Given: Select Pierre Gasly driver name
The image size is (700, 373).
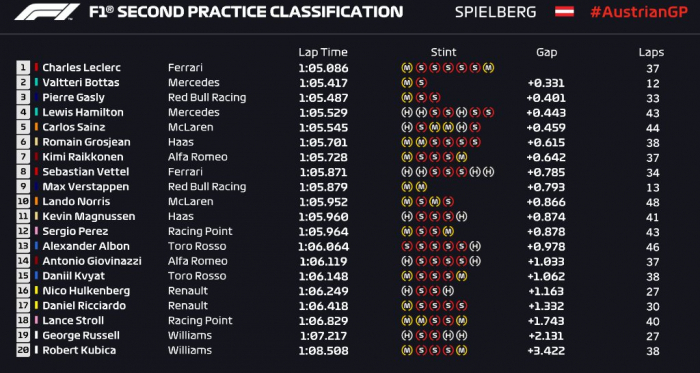Looking at the screenshot, I should (x=74, y=98).
